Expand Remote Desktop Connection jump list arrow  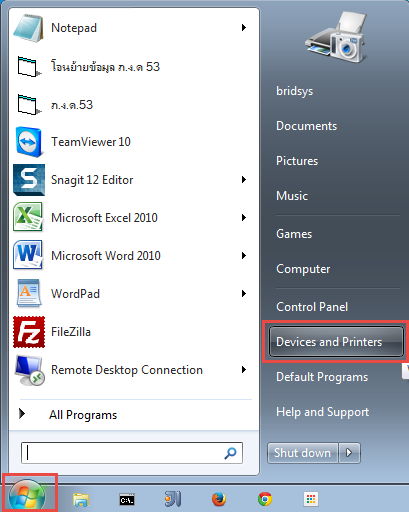244,370
